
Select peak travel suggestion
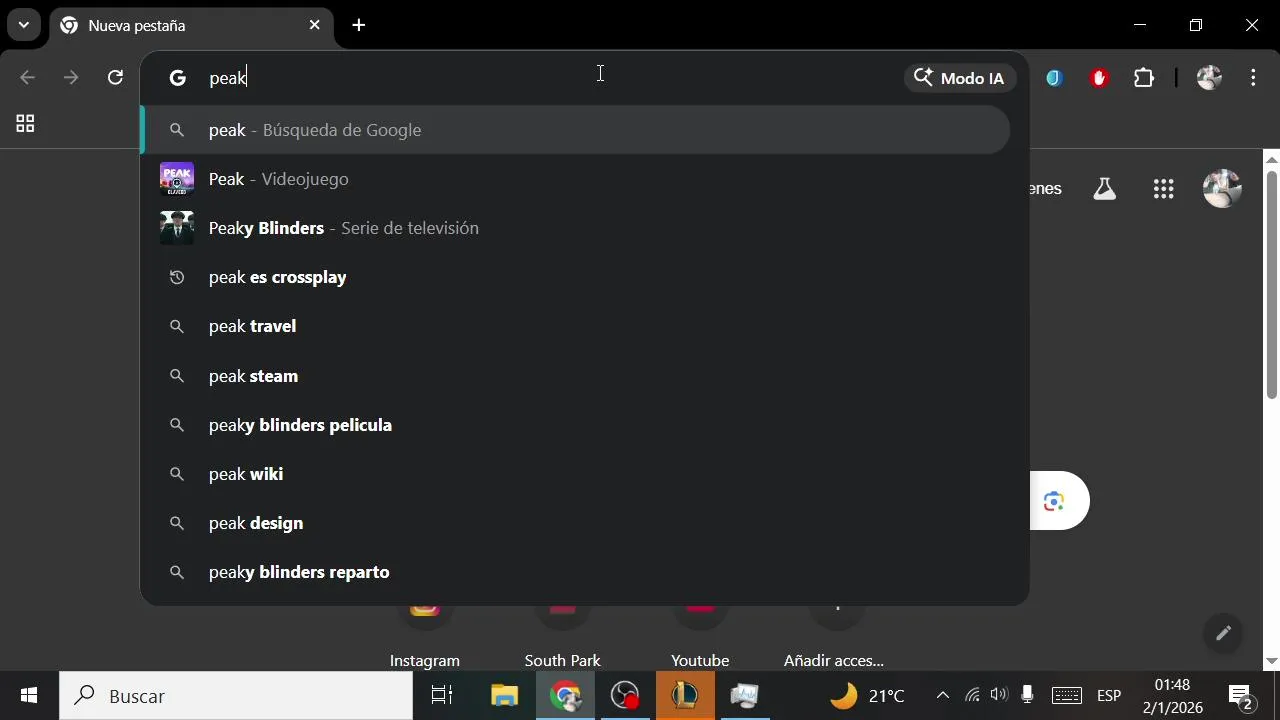(577, 326)
